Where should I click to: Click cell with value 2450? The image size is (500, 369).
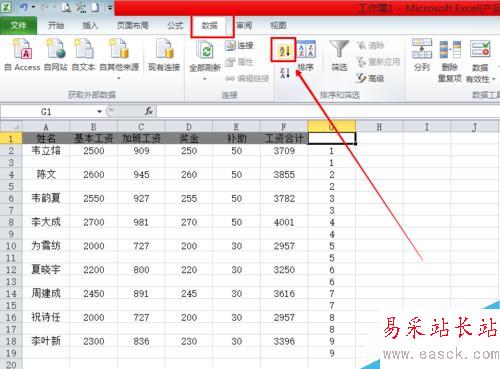(x=93, y=294)
